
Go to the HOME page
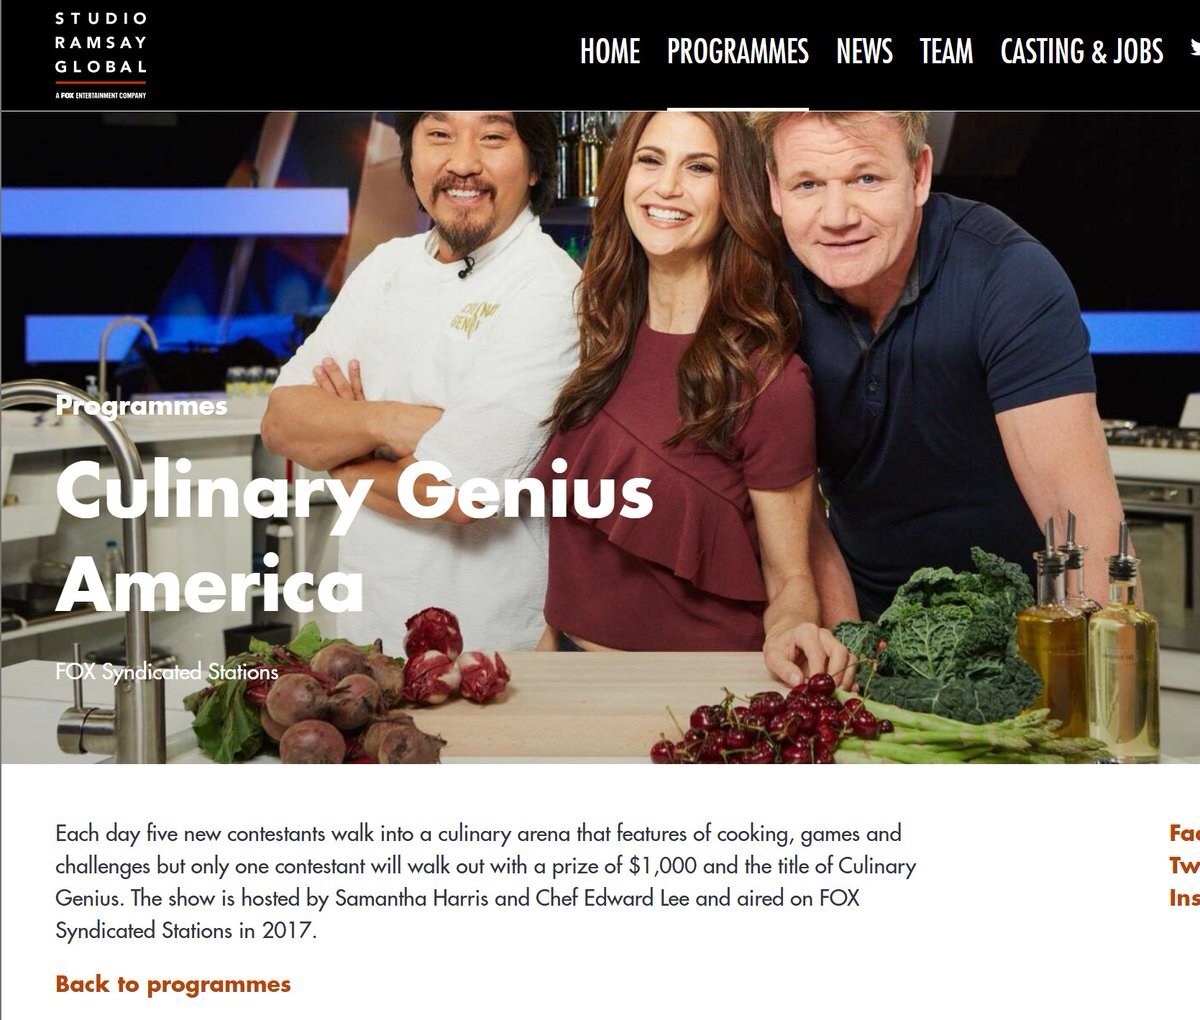click(x=610, y=51)
